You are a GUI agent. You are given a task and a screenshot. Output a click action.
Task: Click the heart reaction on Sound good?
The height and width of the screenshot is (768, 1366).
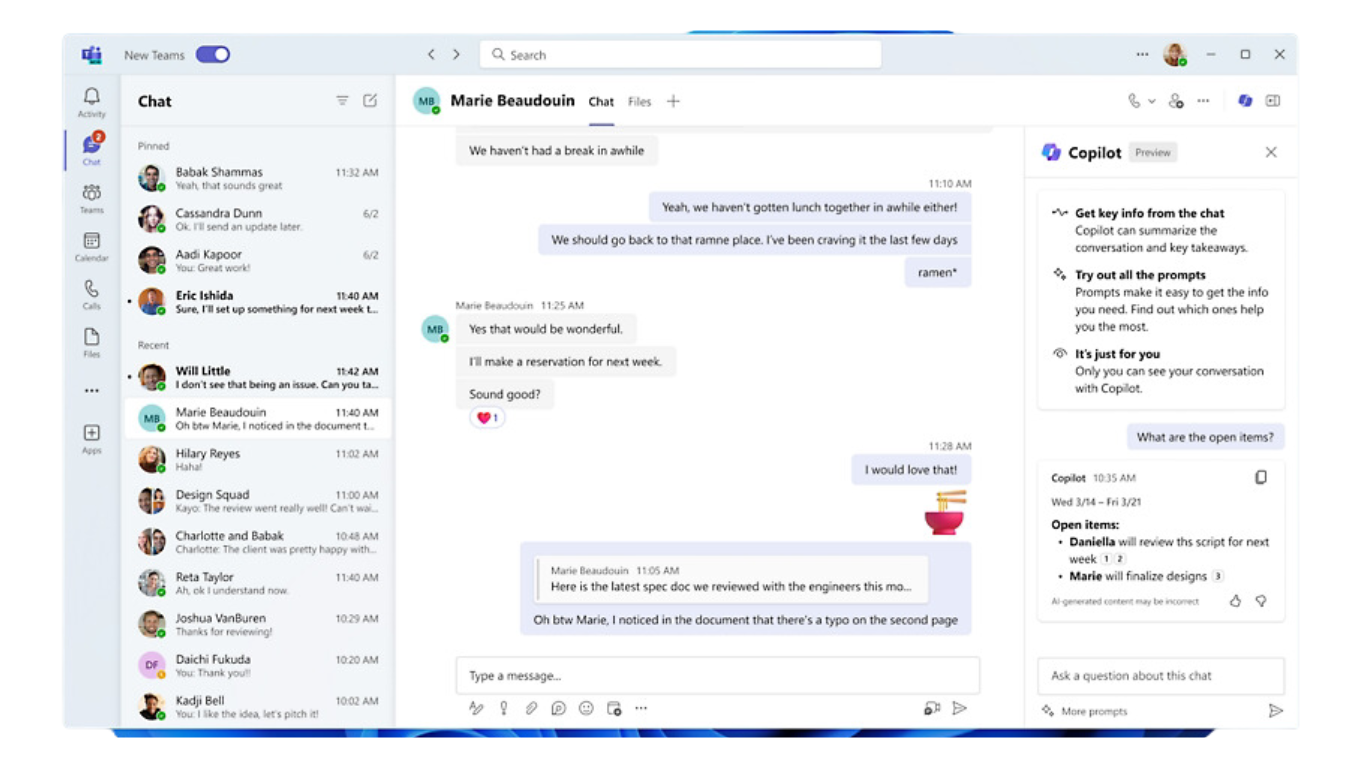[487, 418]
